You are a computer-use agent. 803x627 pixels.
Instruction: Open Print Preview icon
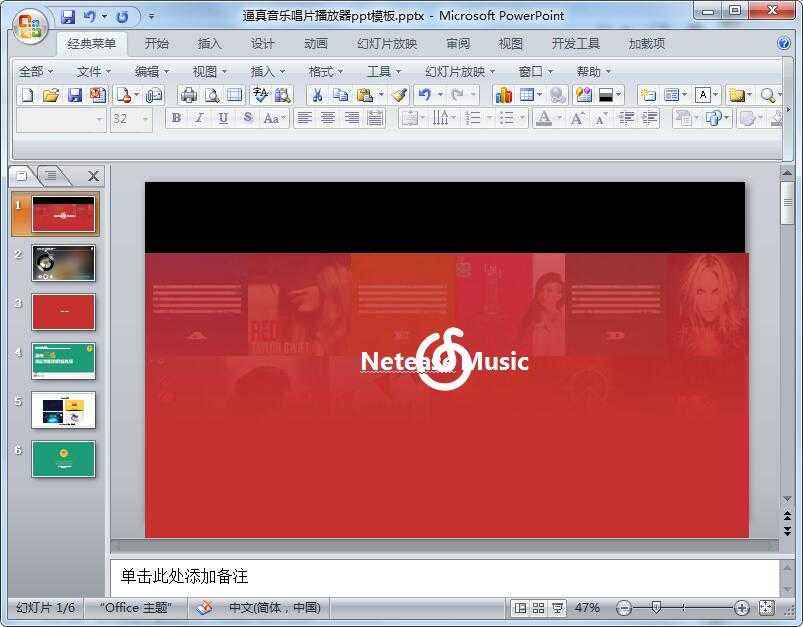point(212,95)
